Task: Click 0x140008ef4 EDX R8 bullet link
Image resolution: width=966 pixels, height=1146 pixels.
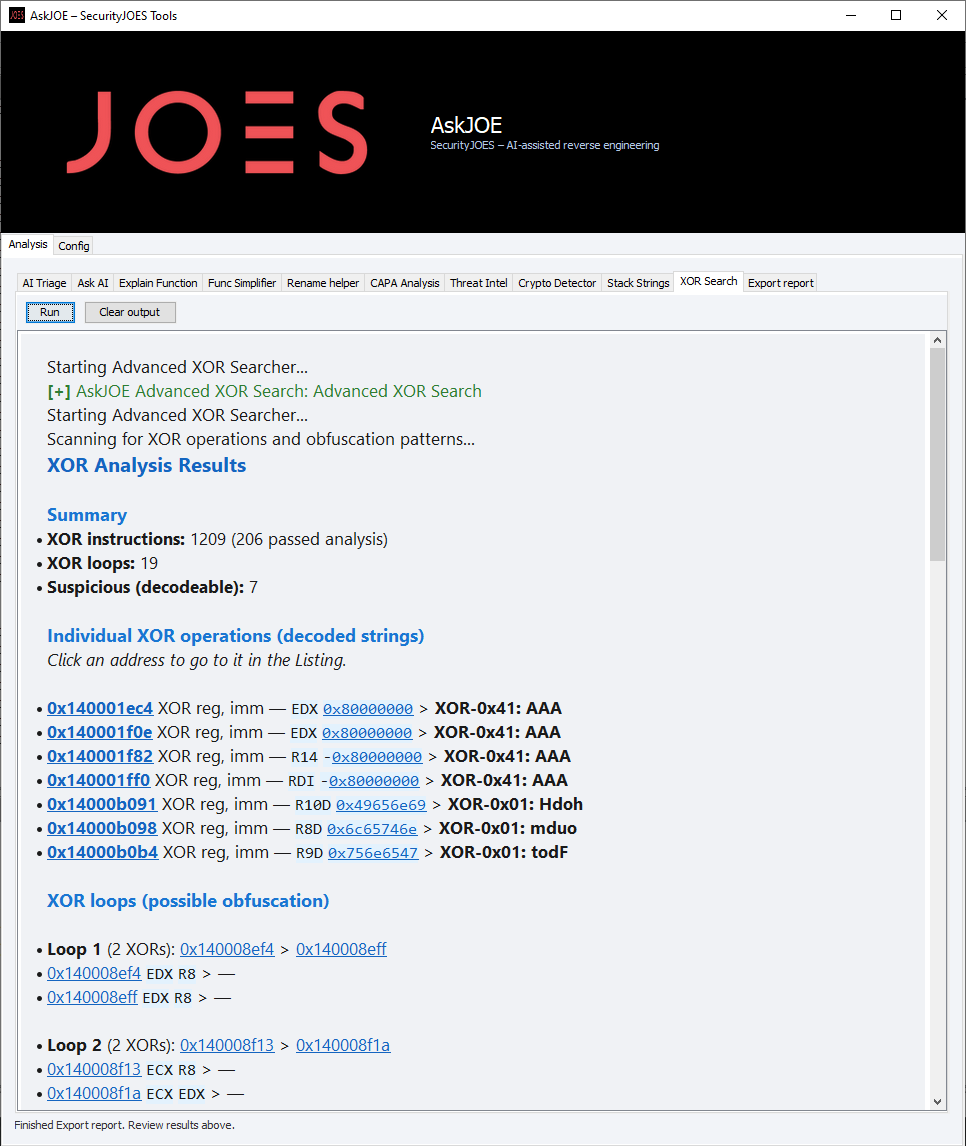Action: tap(94, 974)
